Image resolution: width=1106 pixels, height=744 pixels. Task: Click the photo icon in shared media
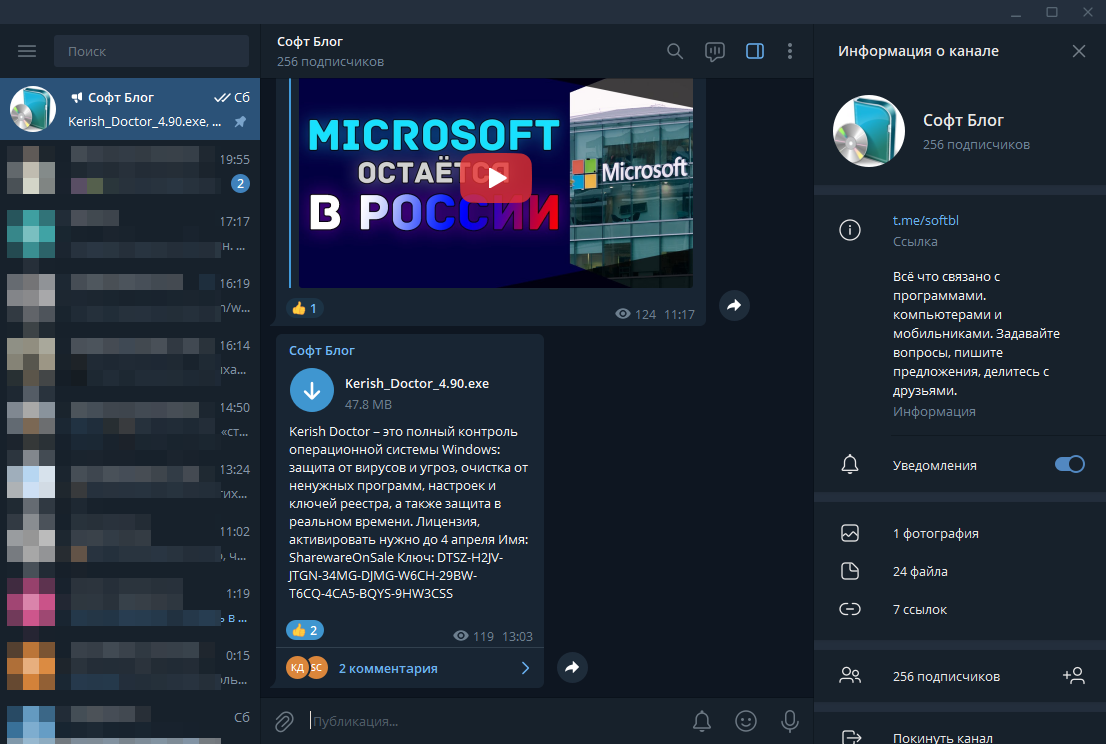tap(850, 533)
